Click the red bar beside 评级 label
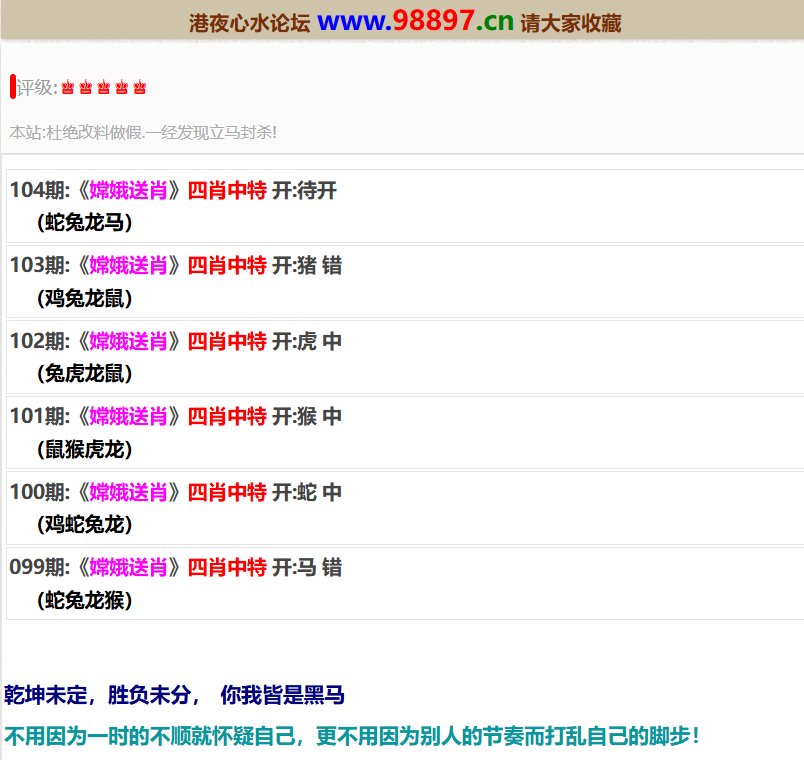The height and width of the screenshot is (760, 804). [12, 87]
